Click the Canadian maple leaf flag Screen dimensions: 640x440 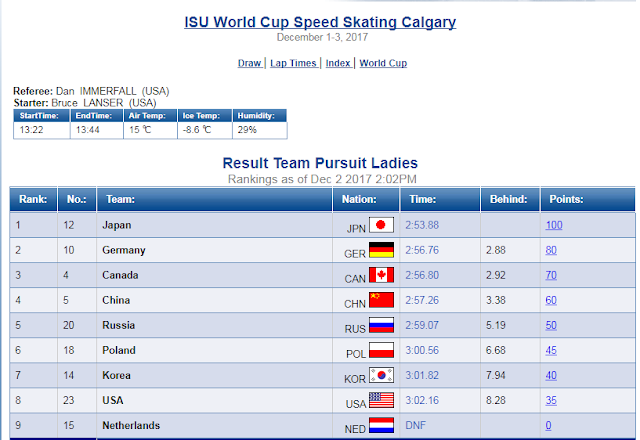coord(381,275)
